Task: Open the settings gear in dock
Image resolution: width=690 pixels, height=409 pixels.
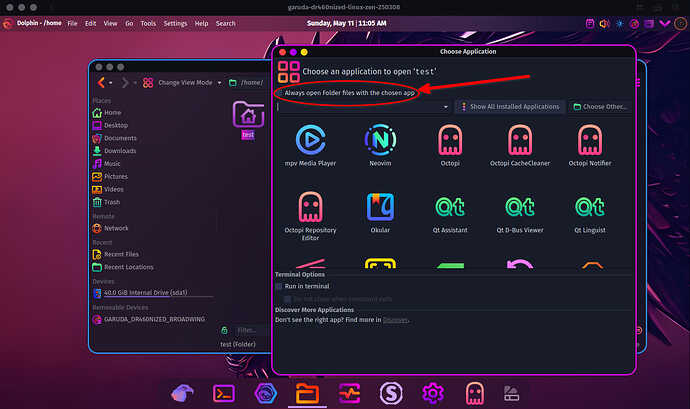Action: (x=433, y=393)
